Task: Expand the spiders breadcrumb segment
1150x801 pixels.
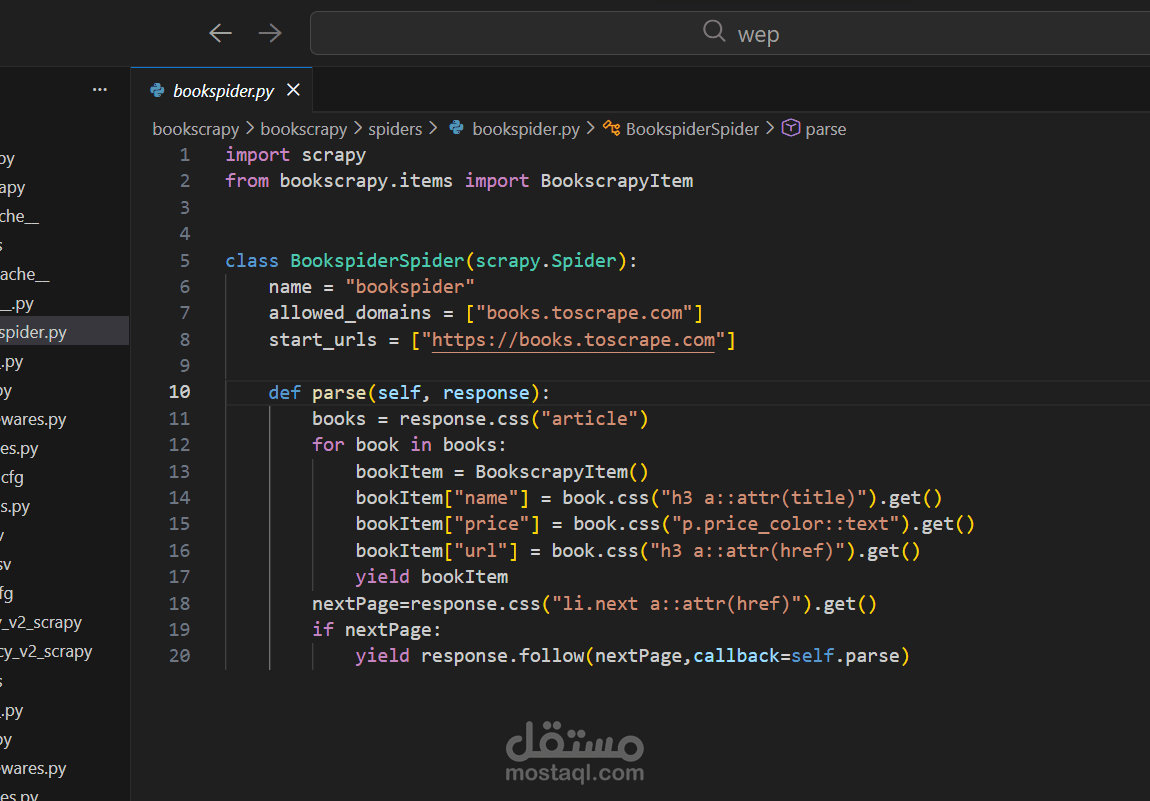Action: tap(395, 129)
